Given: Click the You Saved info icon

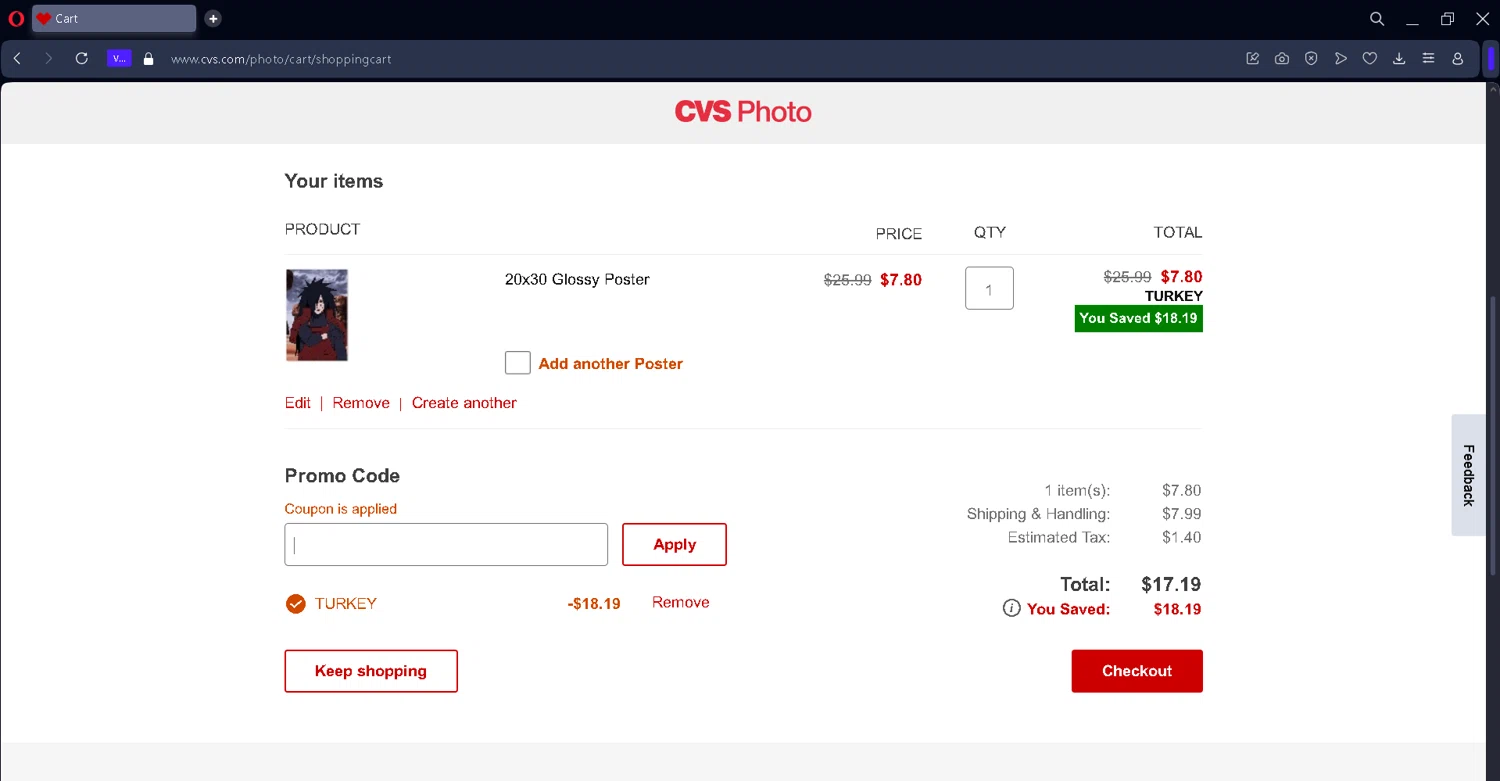Looking at the screenshot, I should coord(1011,609).
